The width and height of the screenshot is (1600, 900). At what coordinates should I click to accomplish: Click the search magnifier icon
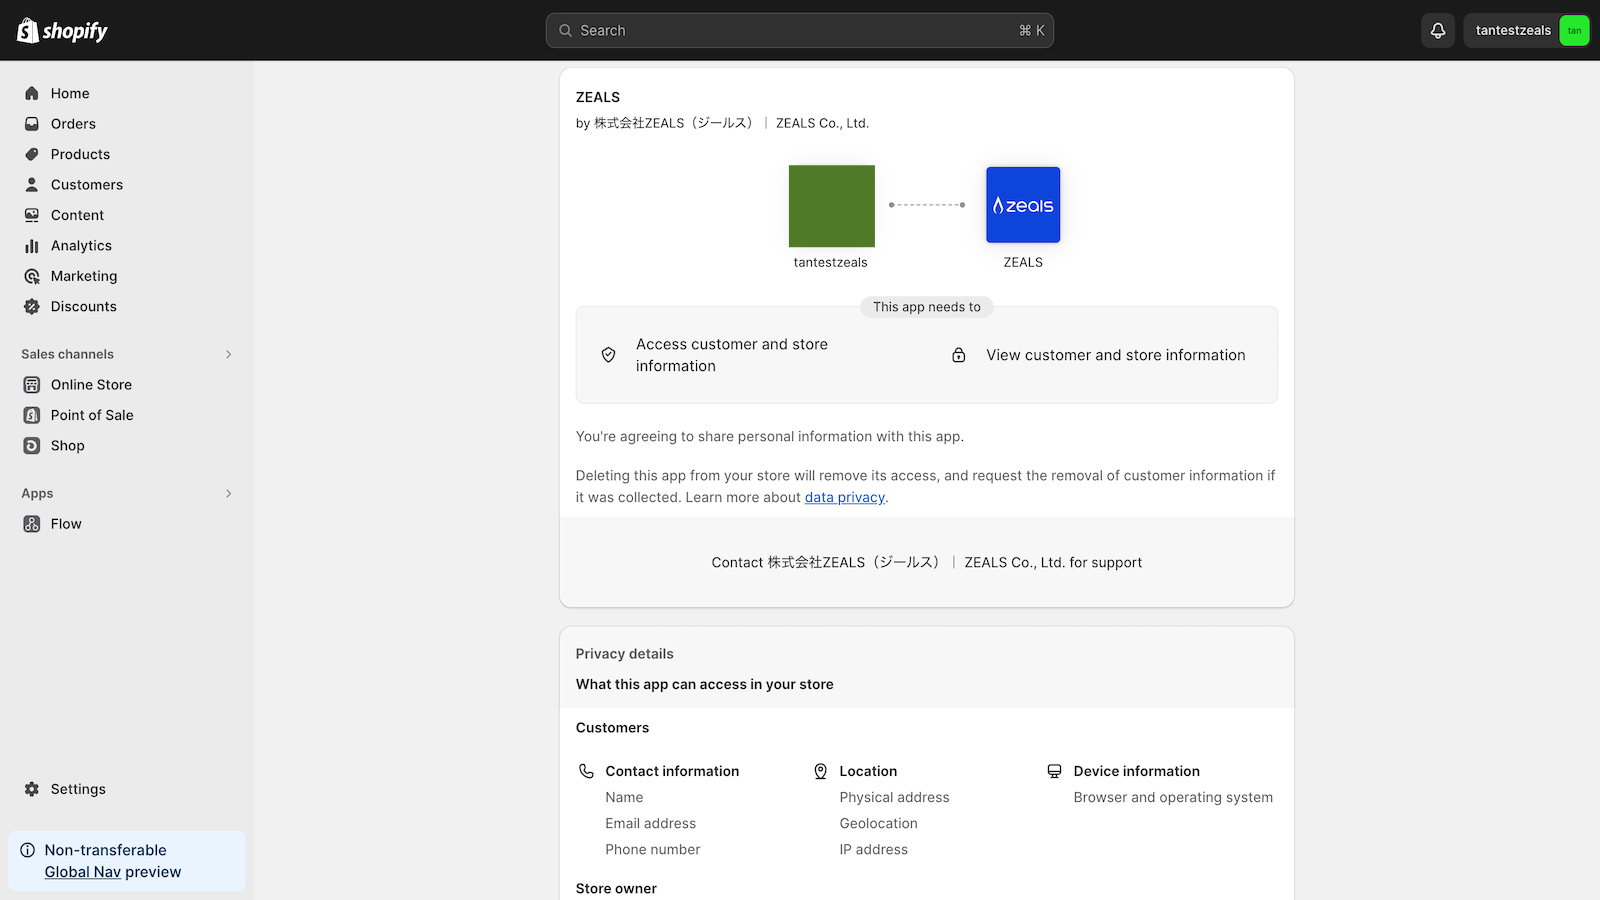pyautogui.click(x=566, y=30)
